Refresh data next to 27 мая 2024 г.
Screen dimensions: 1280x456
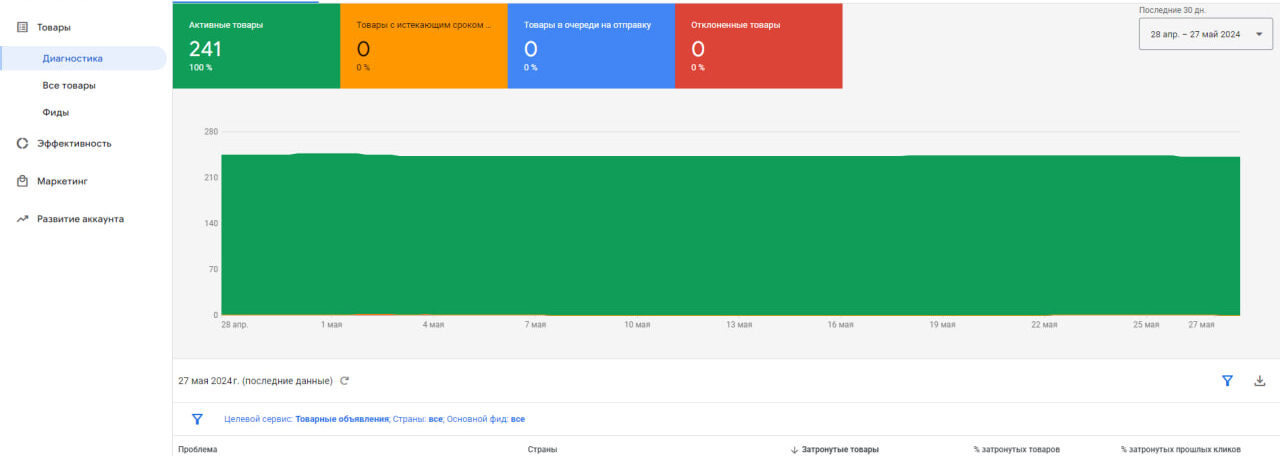pos(345,381)
